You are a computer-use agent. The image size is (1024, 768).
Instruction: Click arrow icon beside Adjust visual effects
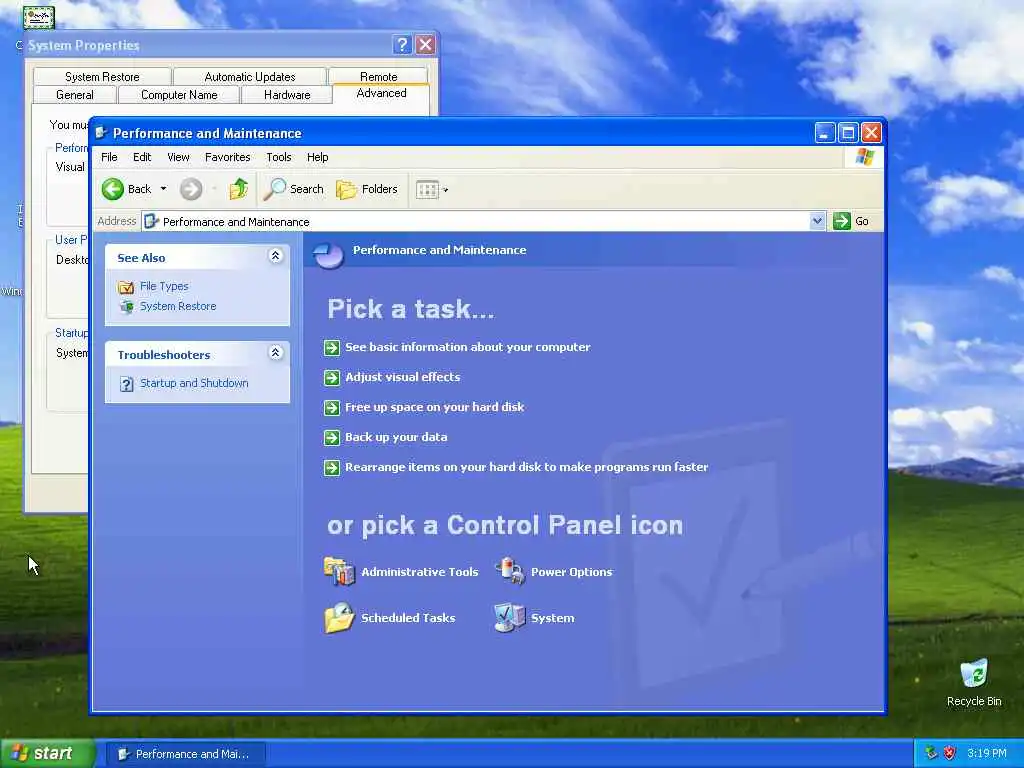(332, 377)
